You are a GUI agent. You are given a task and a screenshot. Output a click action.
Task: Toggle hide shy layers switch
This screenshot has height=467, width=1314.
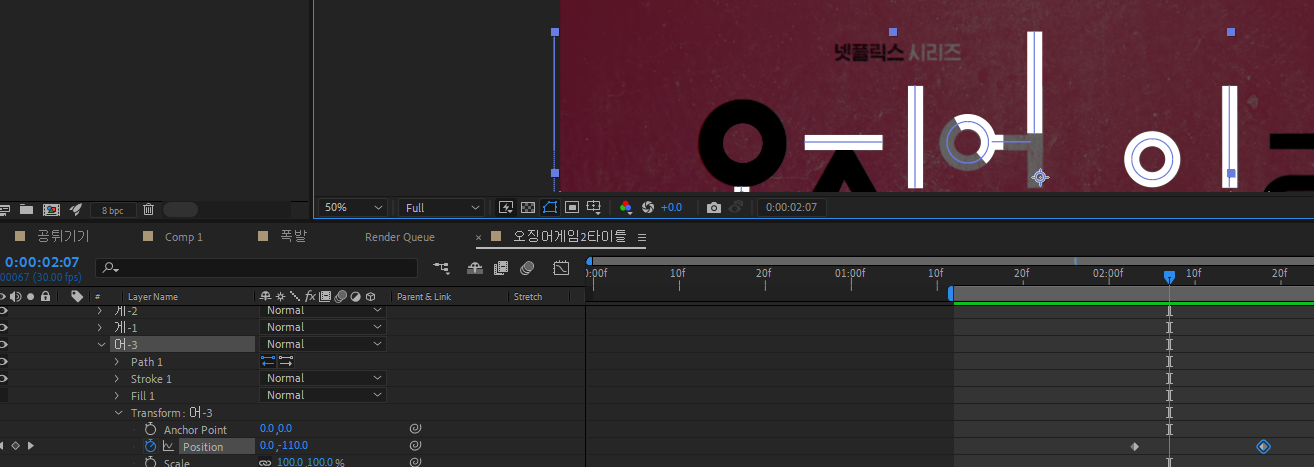coord(475,268)
